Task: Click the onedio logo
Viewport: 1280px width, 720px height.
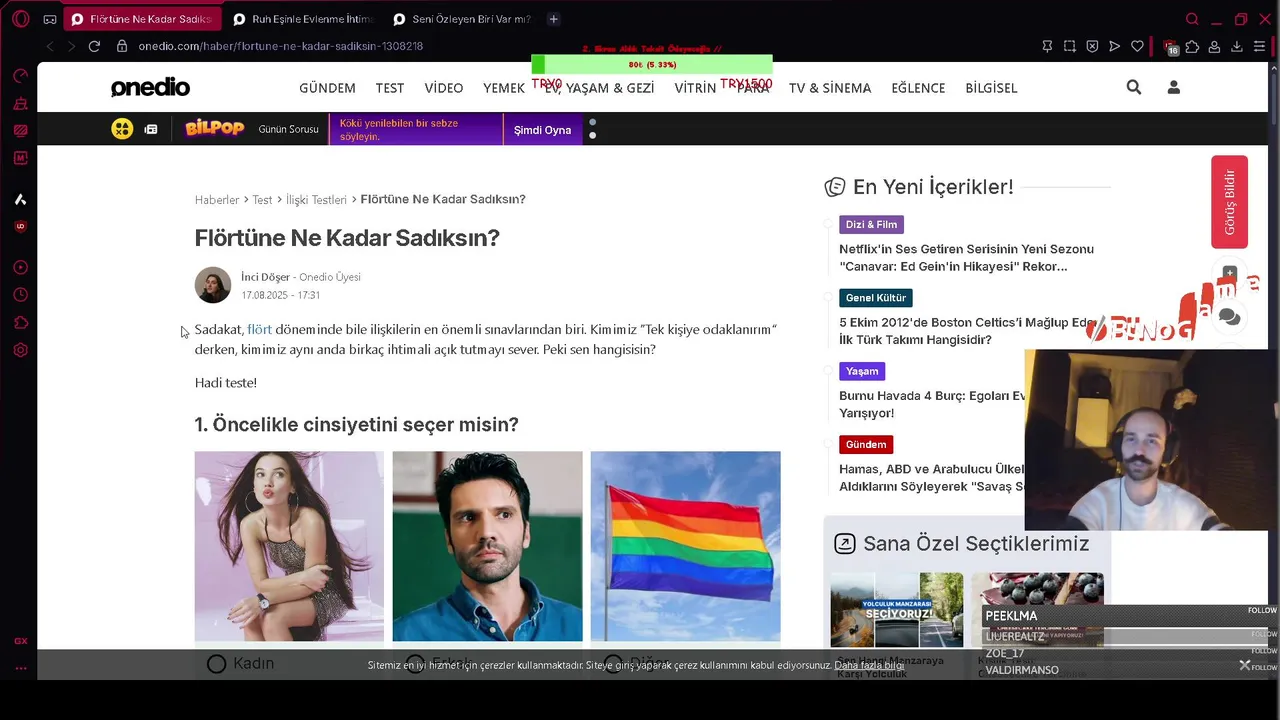Action: [x=150, y=88]
